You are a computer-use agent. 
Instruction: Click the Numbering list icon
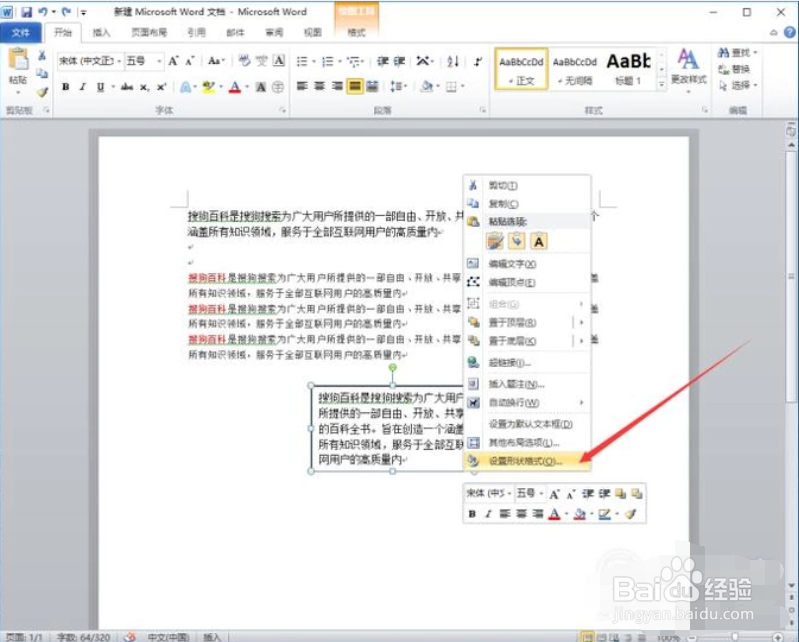330,62
